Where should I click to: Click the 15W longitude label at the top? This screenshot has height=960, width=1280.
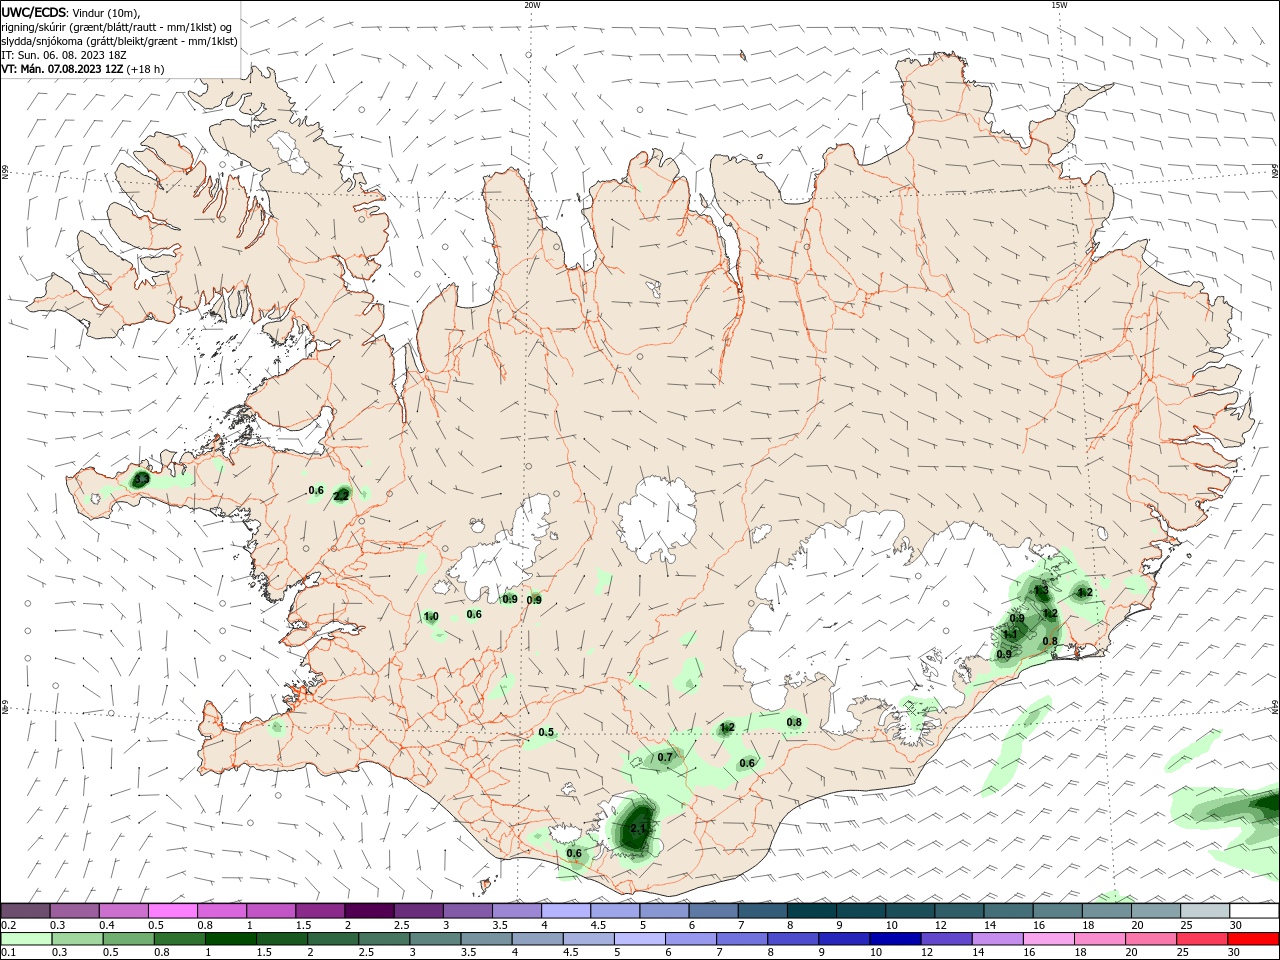(1059, 5)
